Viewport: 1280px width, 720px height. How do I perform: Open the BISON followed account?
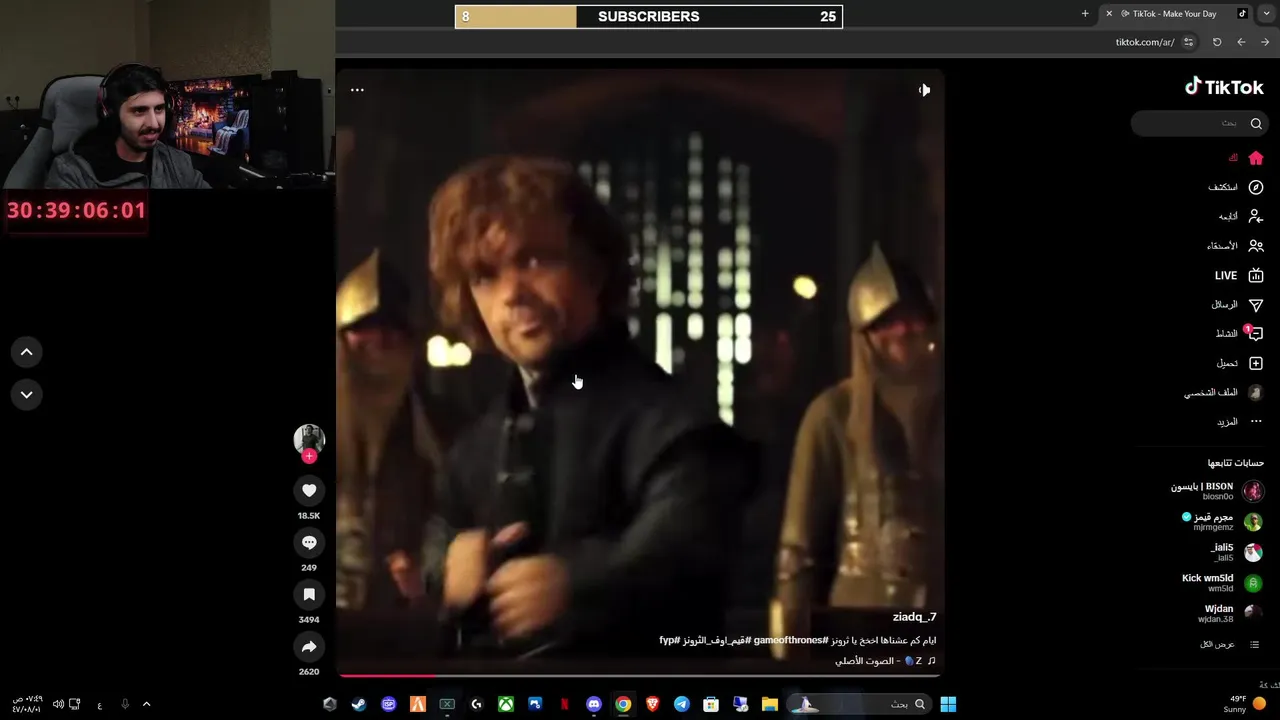[1217, 491]
